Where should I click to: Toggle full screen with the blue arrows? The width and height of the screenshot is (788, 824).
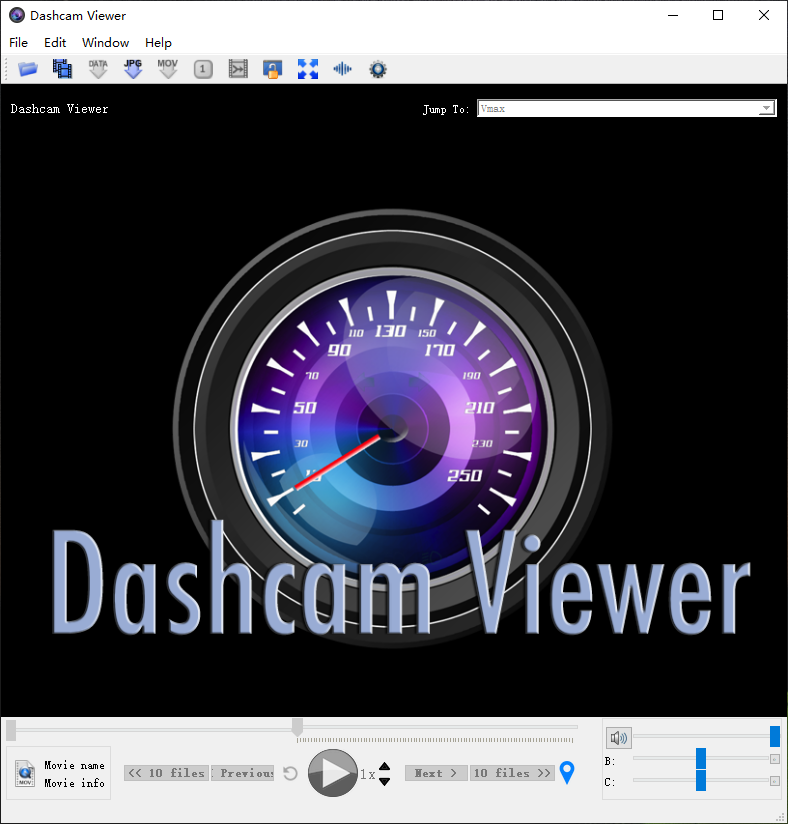pyautogui.click(x=308, y=69)
